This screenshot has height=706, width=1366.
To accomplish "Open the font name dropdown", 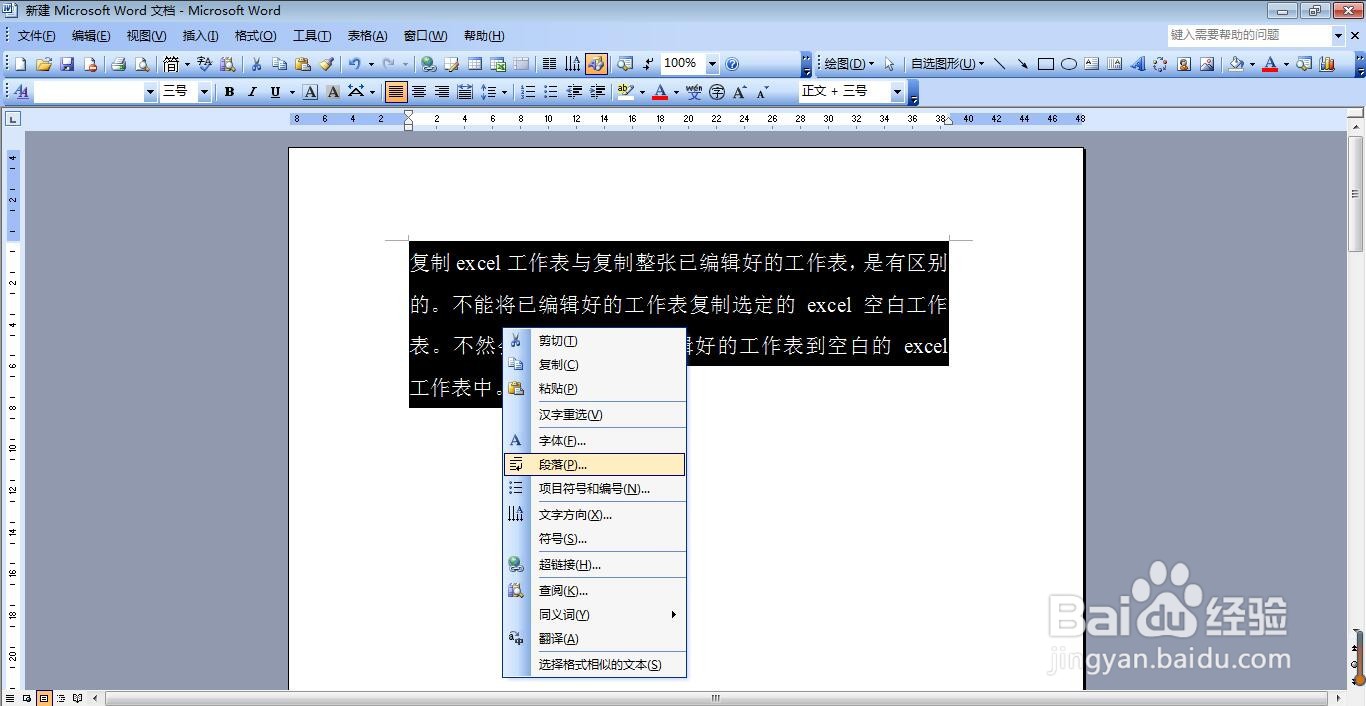I will (151, 92).
